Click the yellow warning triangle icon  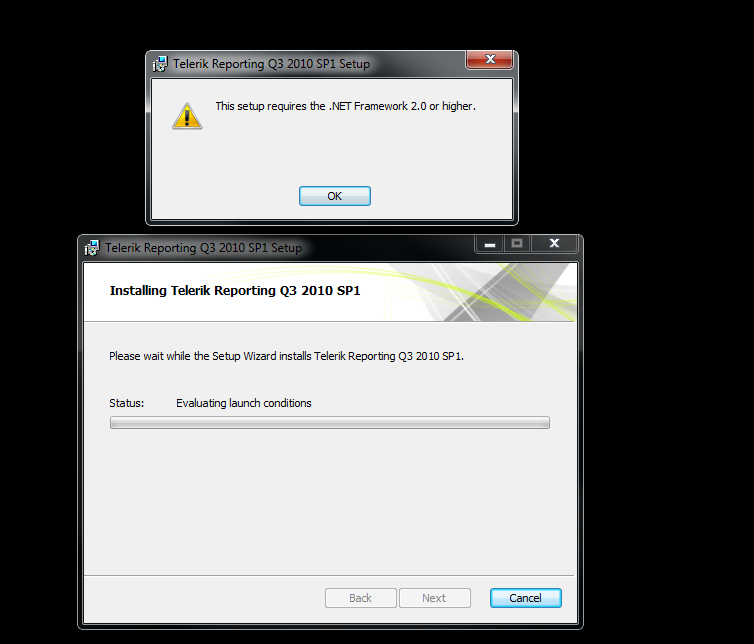point(187,116)
